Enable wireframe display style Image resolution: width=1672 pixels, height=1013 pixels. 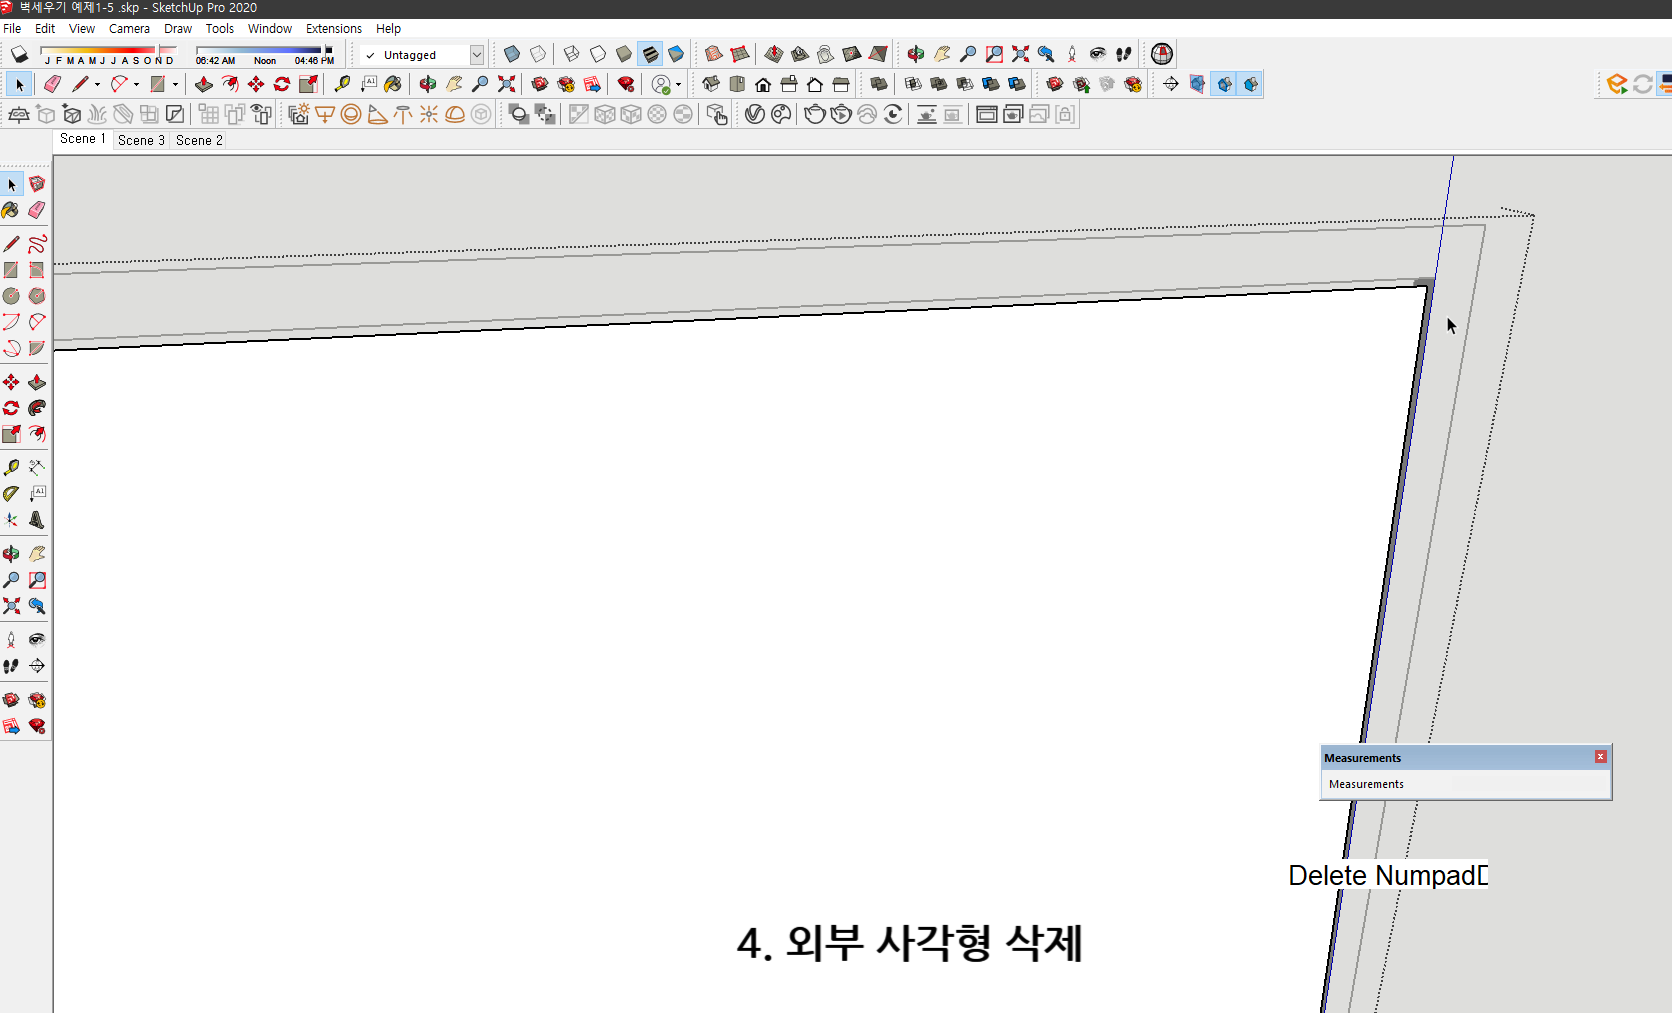click(572, 54)
